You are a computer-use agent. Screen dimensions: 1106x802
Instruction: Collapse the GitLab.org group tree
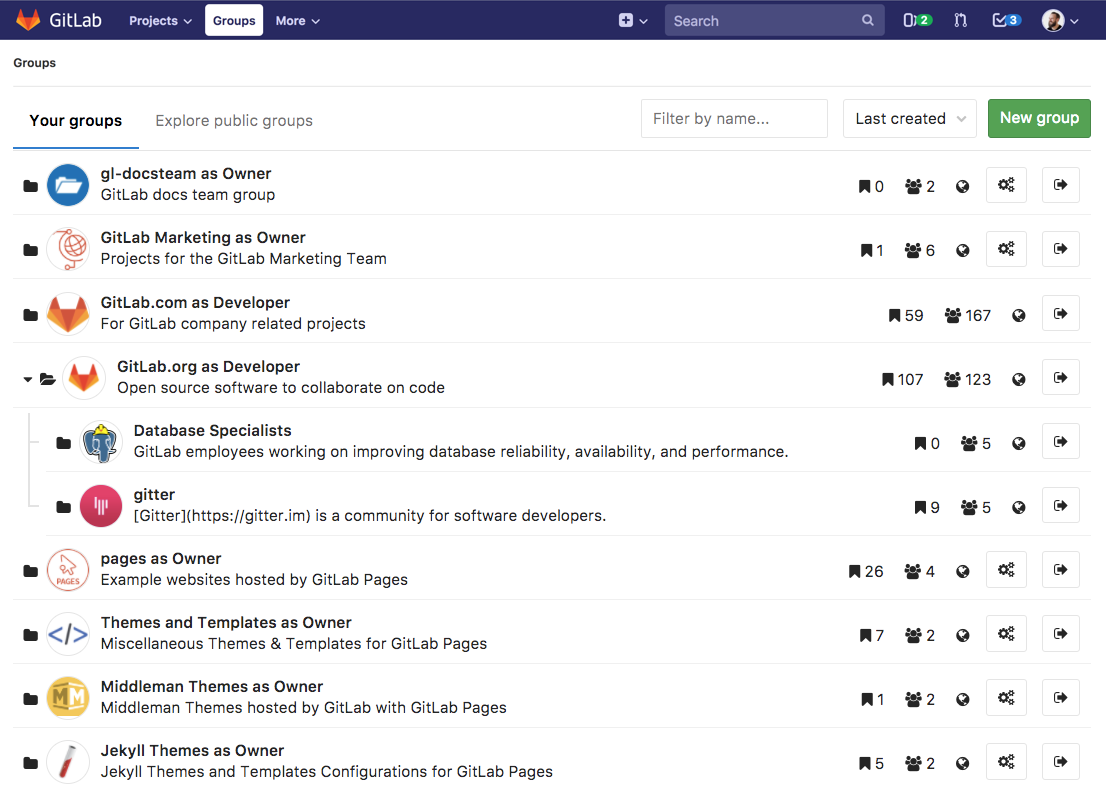(x=28, y=379)
